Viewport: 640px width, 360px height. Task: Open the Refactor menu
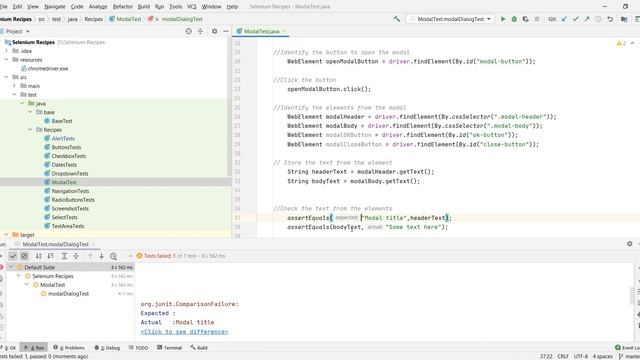[122, 7]
